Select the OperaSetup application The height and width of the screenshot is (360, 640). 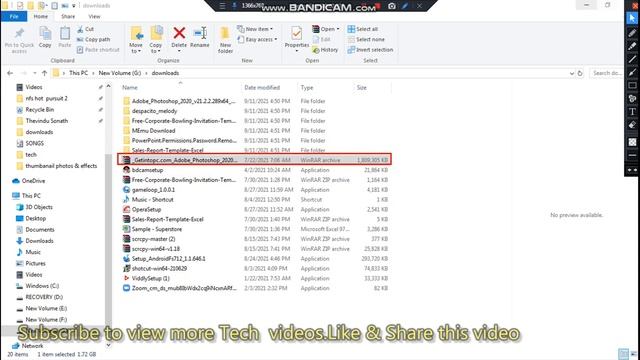(146, 209)
